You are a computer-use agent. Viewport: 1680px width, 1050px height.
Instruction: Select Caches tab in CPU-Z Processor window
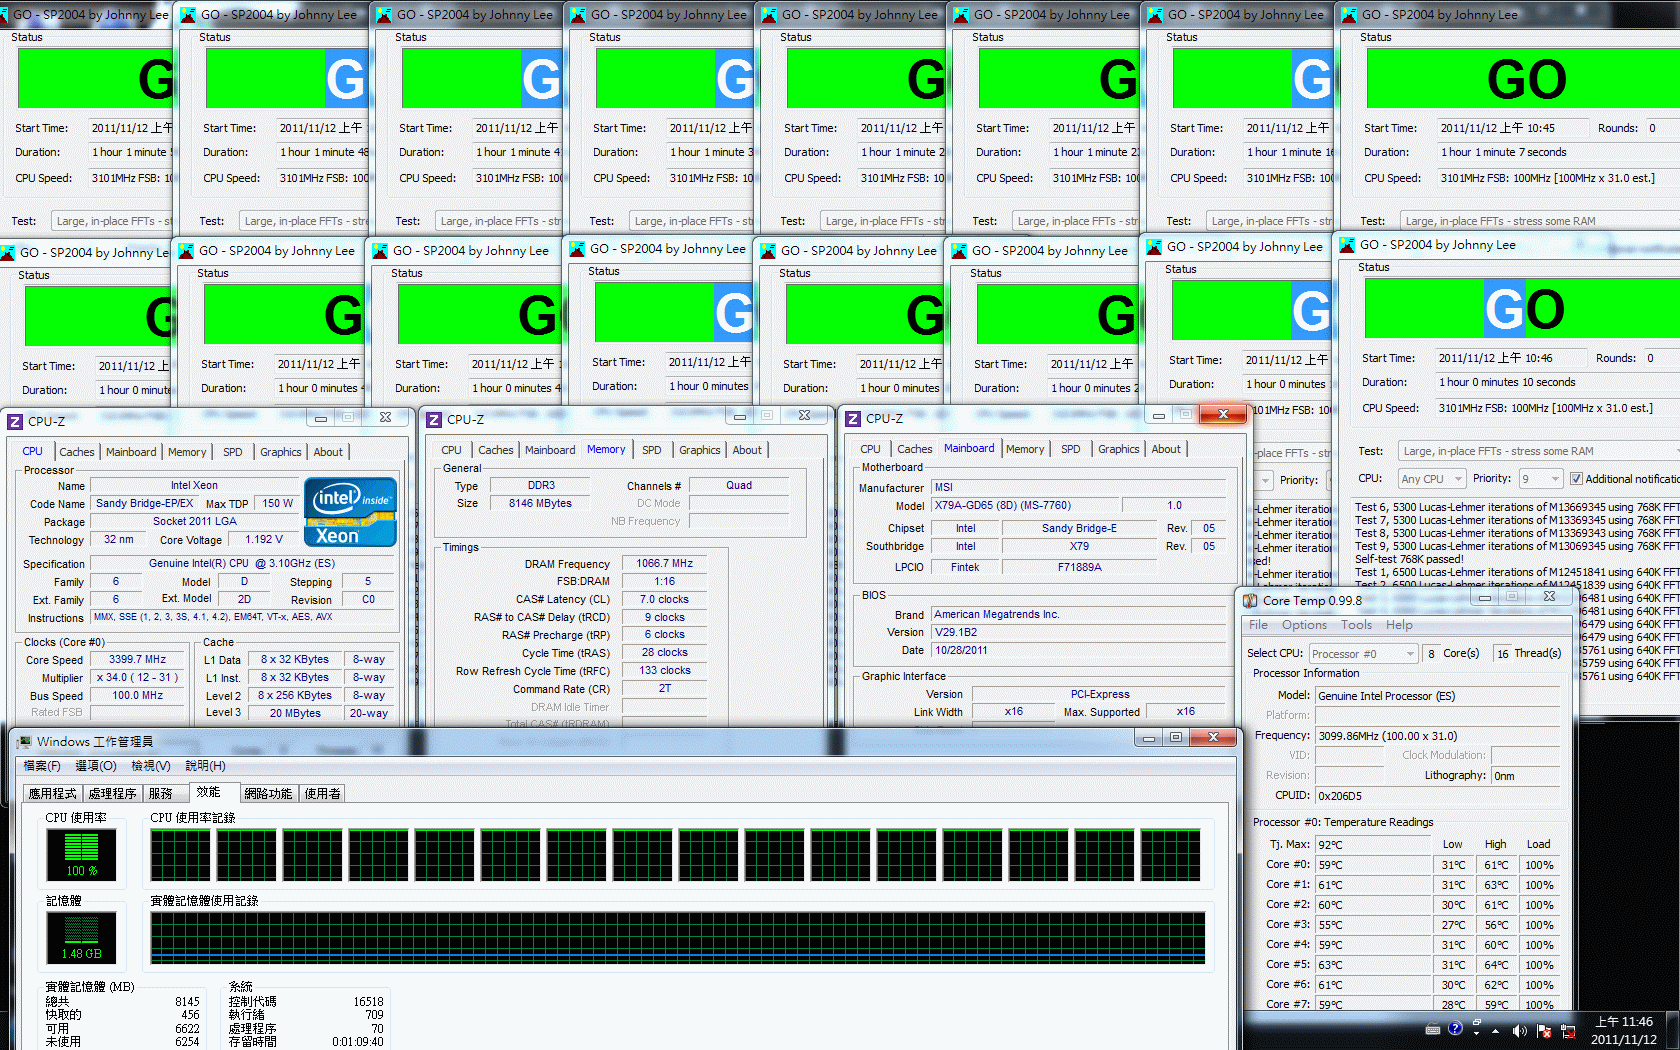(x=76, y=452)
